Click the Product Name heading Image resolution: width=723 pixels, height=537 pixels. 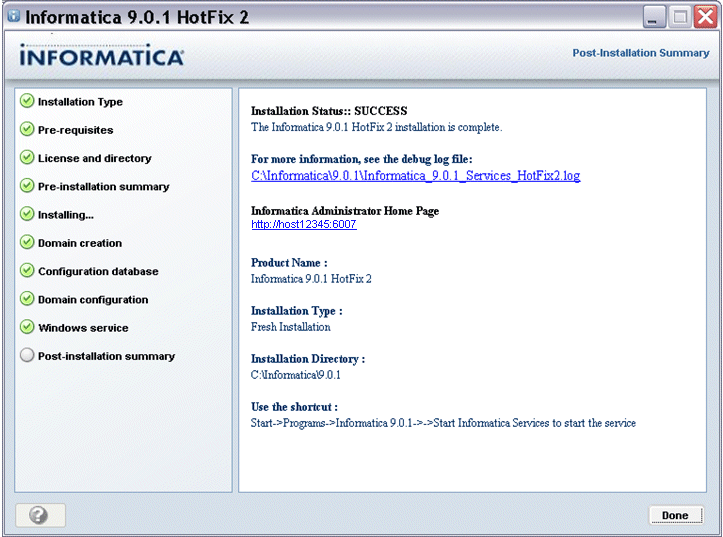(x=289, y=263)
